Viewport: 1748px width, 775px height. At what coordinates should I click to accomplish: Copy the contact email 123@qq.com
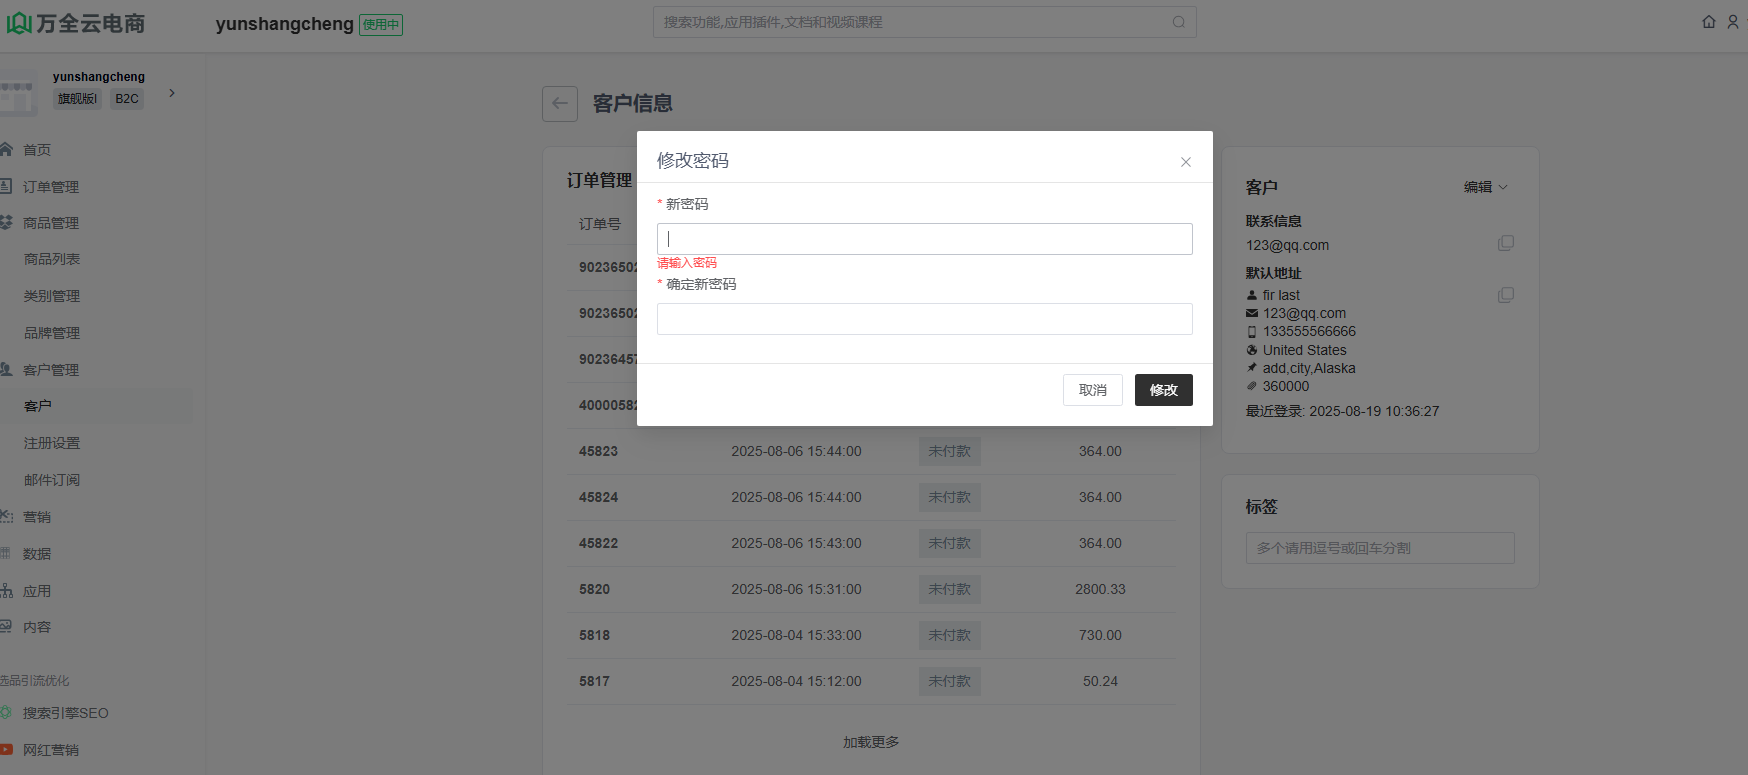[x=1505, y=244]
